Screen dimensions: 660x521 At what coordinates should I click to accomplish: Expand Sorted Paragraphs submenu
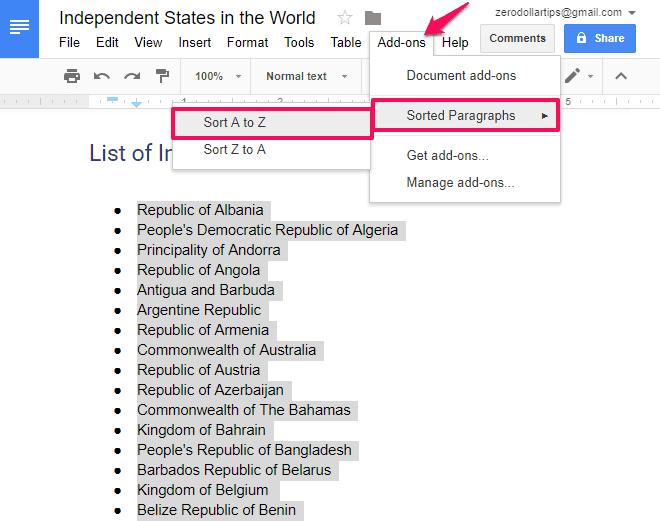pos(466,115)
